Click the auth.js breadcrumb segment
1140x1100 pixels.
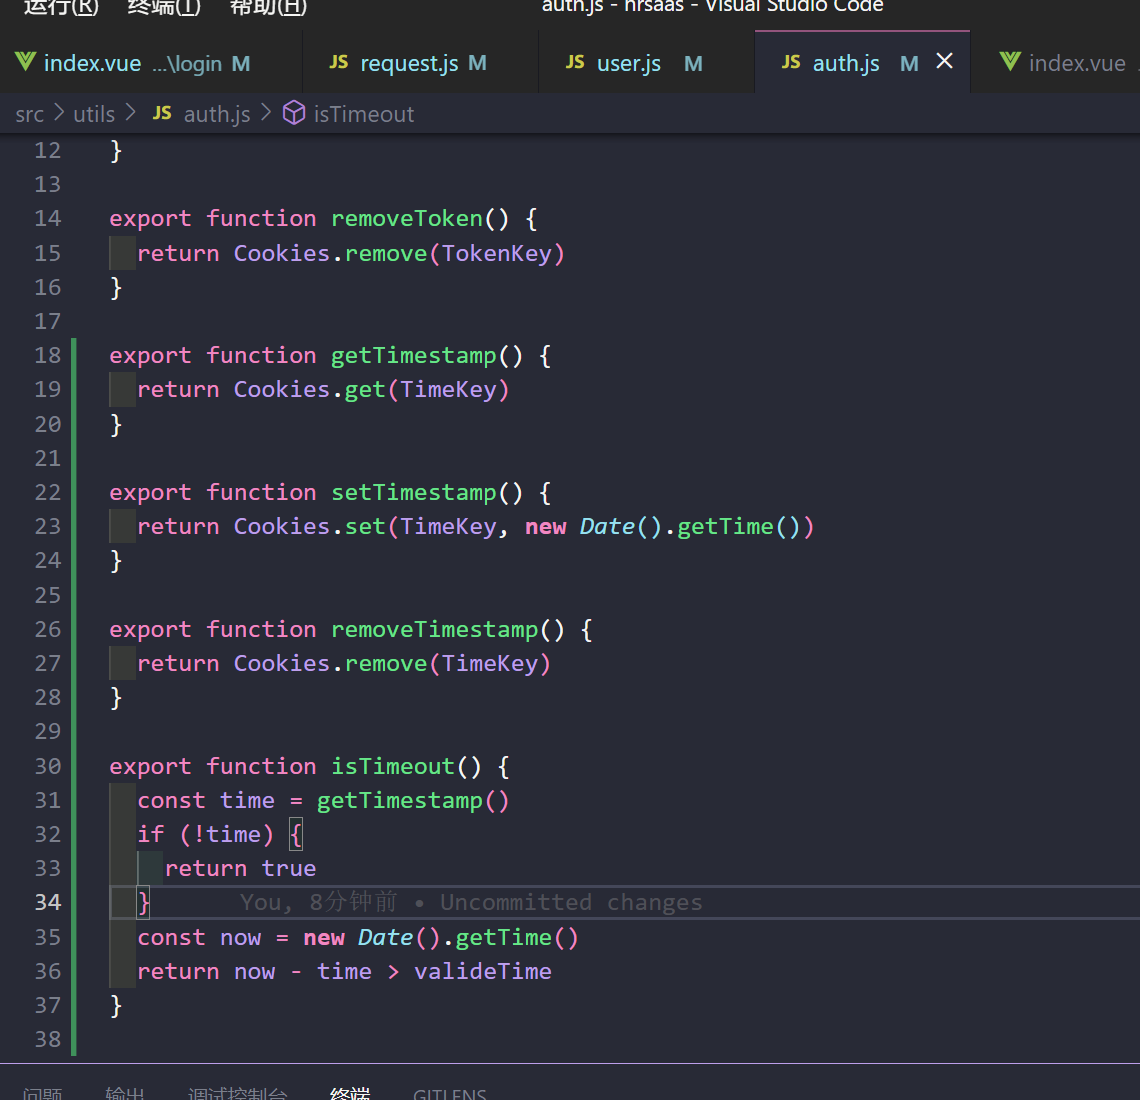pyautogui.click(x=217, y=114)
